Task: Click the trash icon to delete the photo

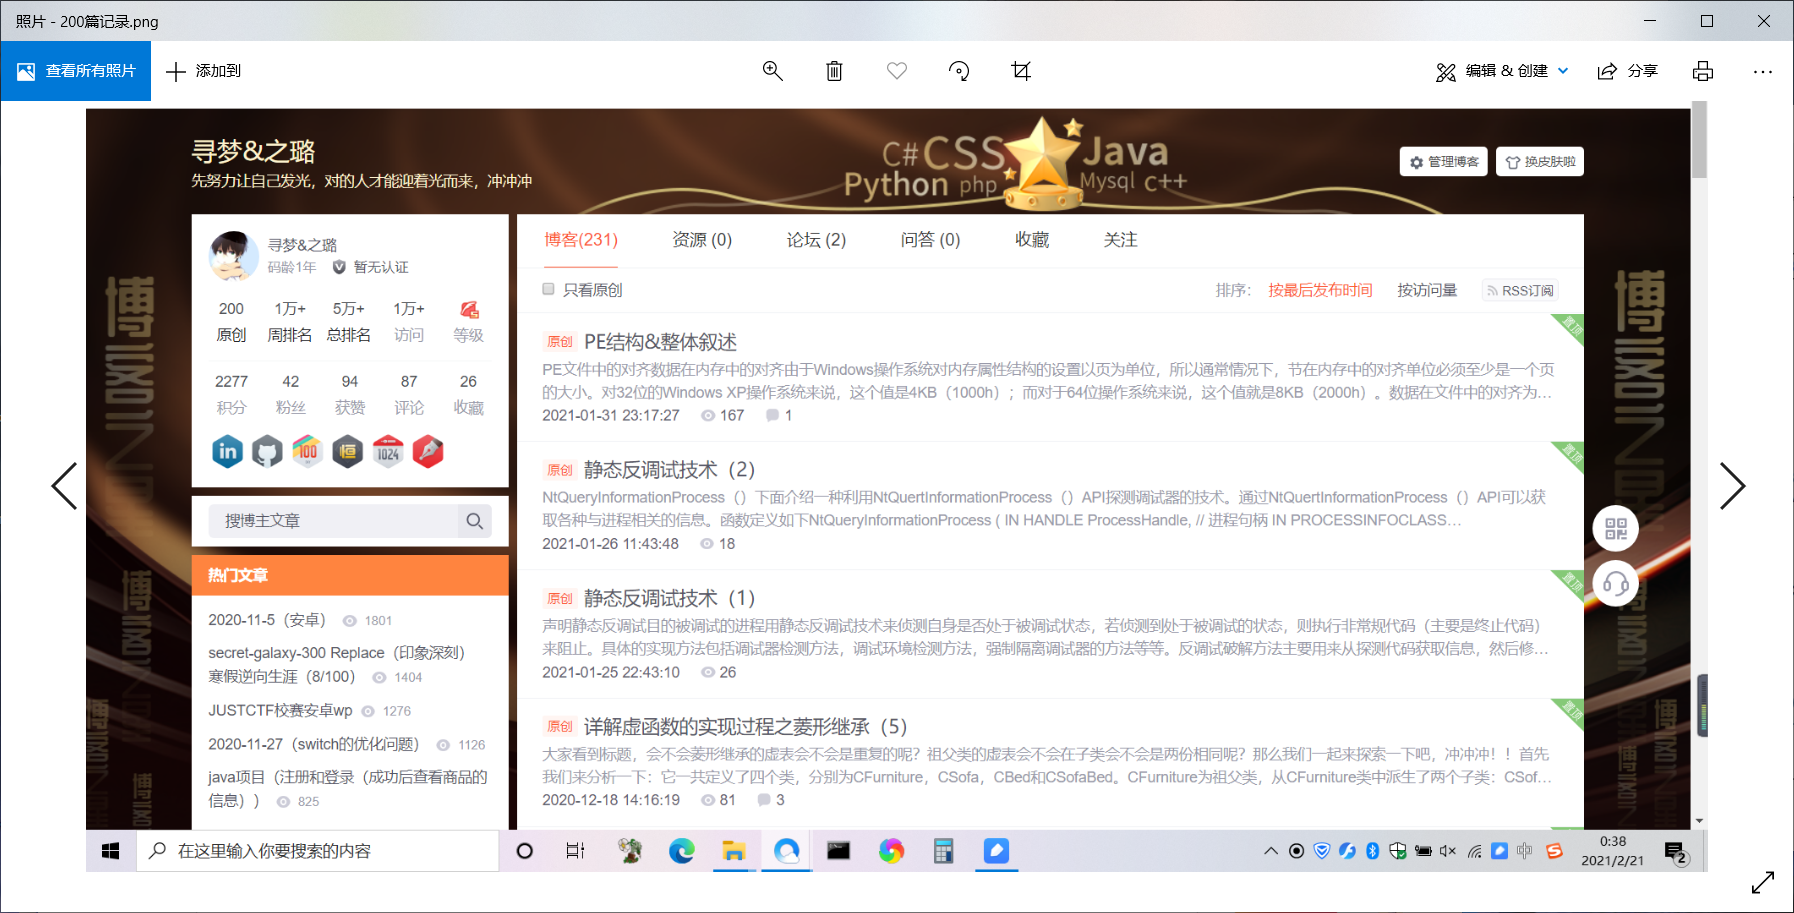Action: (834, 71)
